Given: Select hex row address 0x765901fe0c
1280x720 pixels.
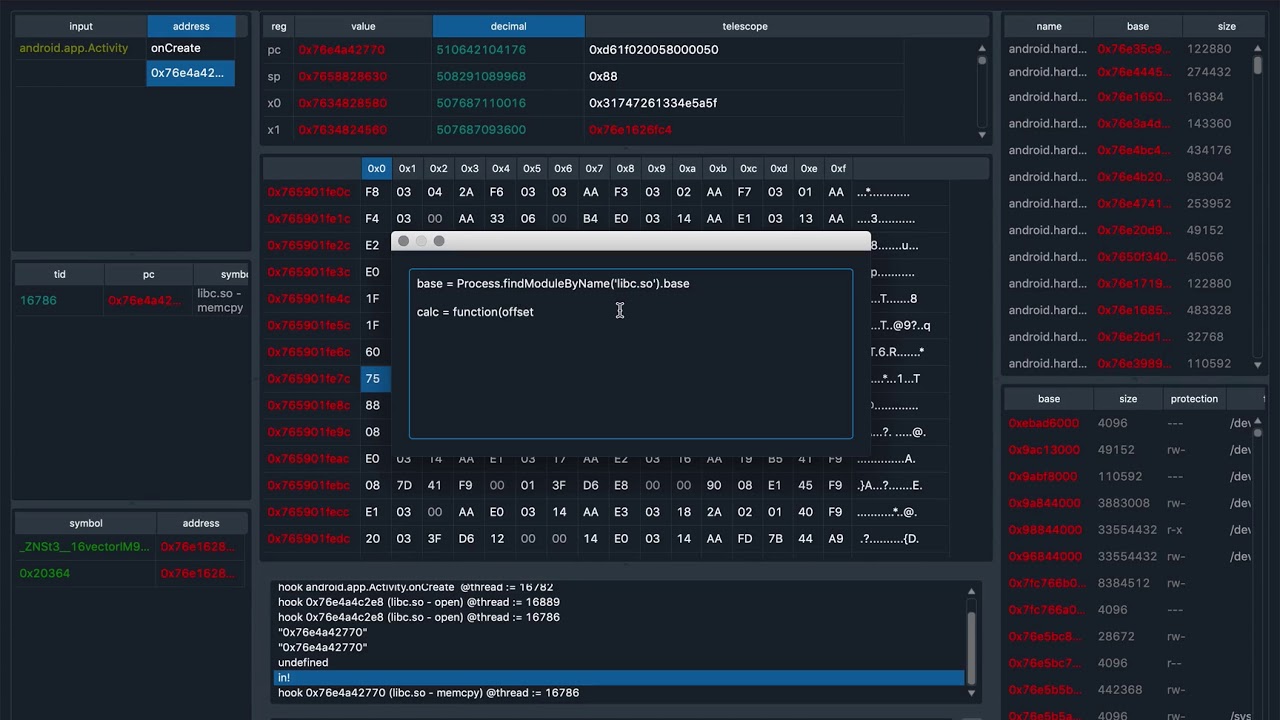Looking at the screenshot, I should 309,192.
